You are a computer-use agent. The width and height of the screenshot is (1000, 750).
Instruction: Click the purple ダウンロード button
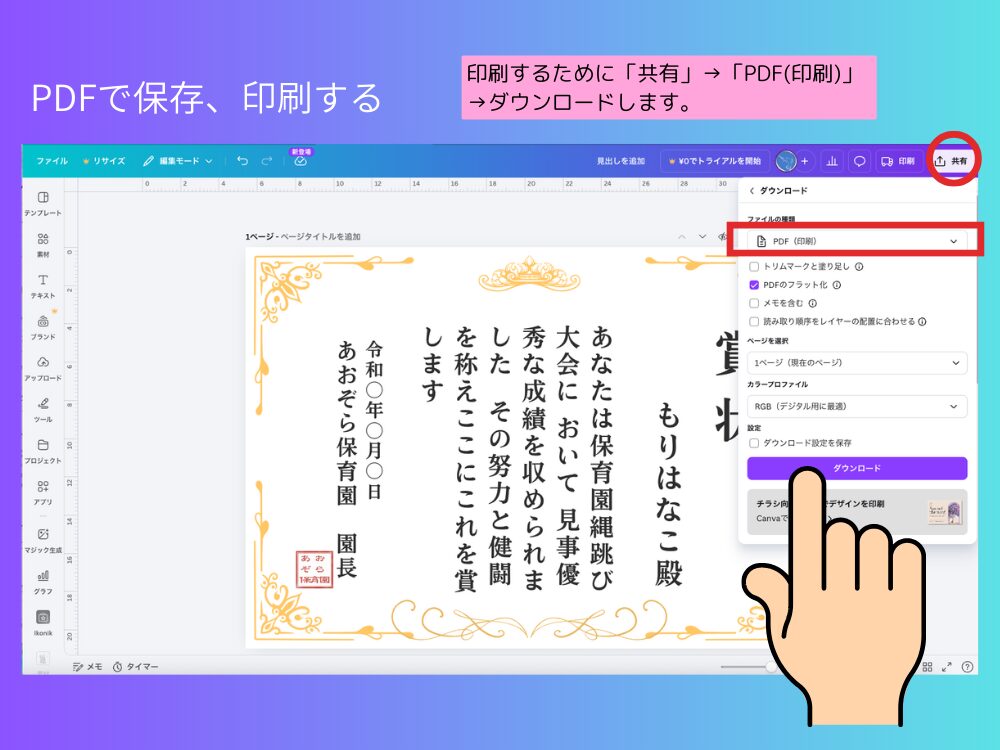point(857,468)
